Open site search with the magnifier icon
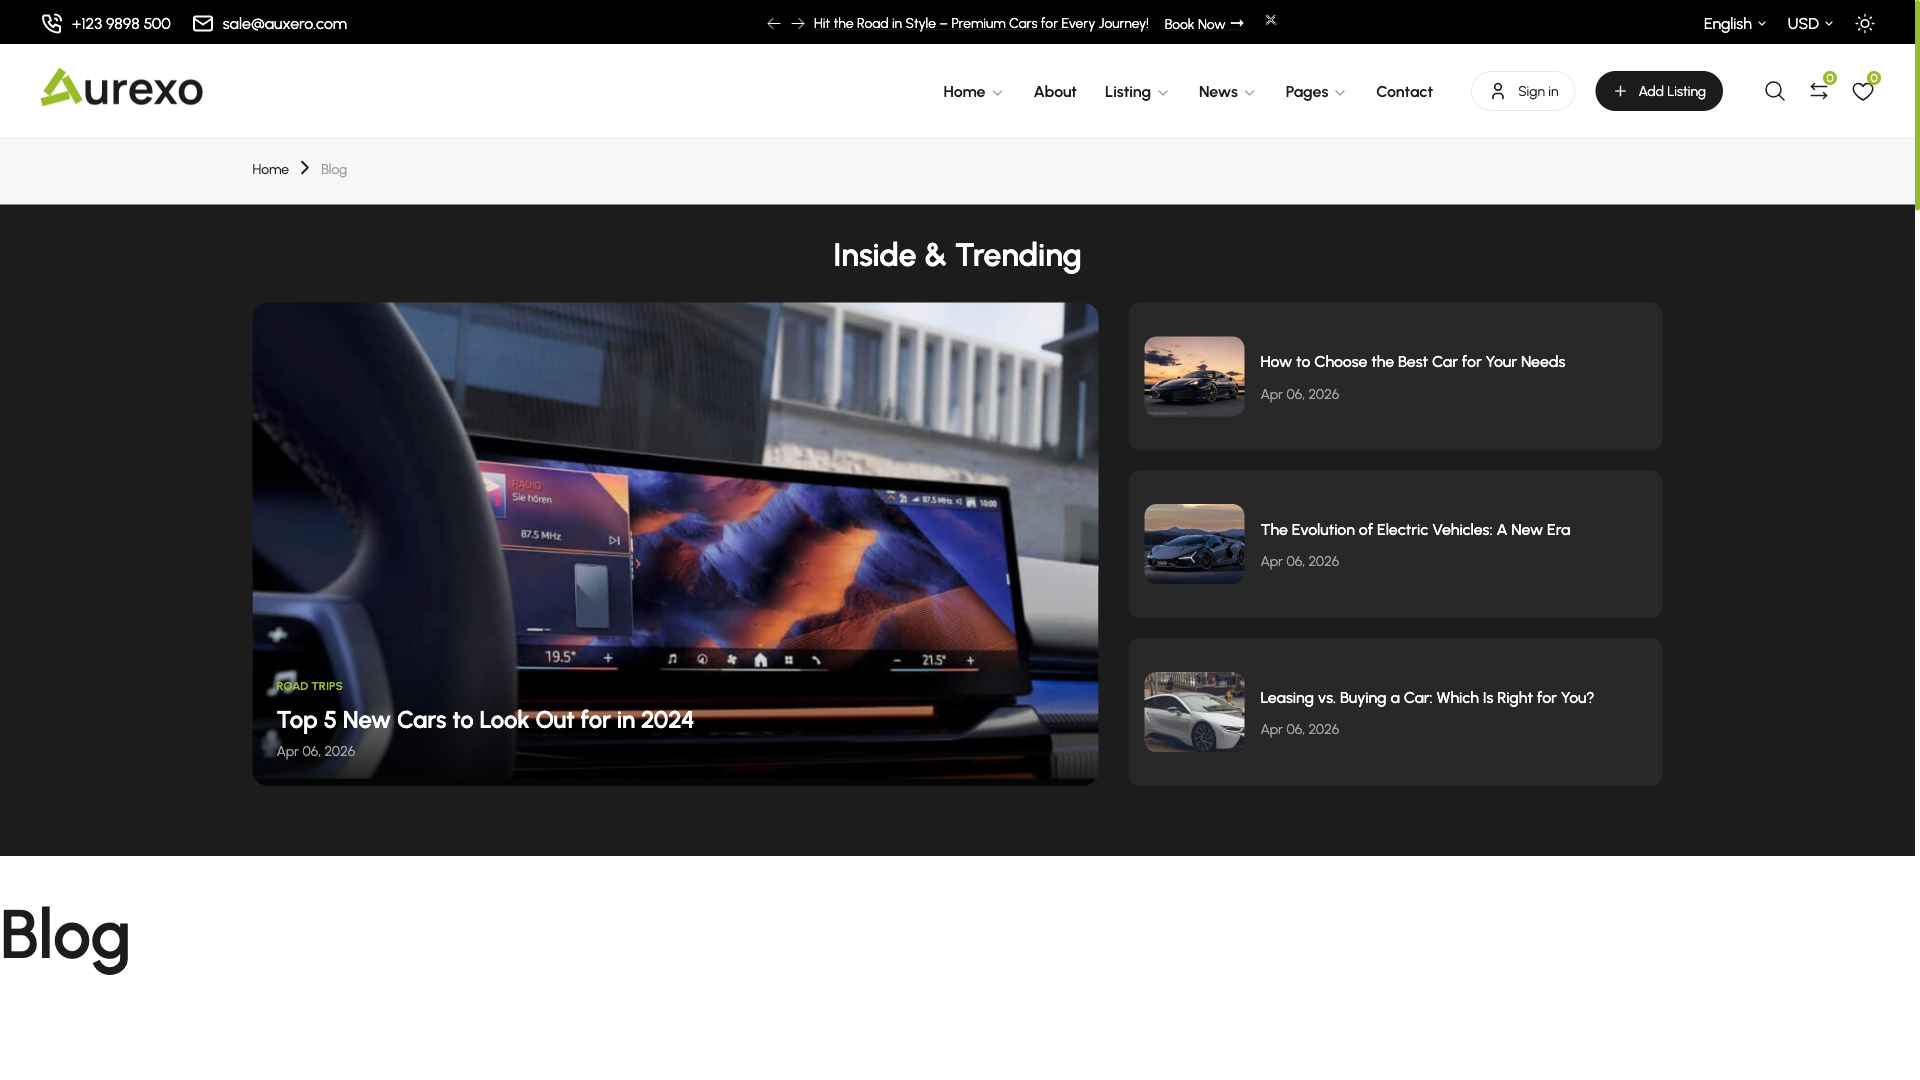This screenshot has width=1920, height=1080. [1775, 91]
